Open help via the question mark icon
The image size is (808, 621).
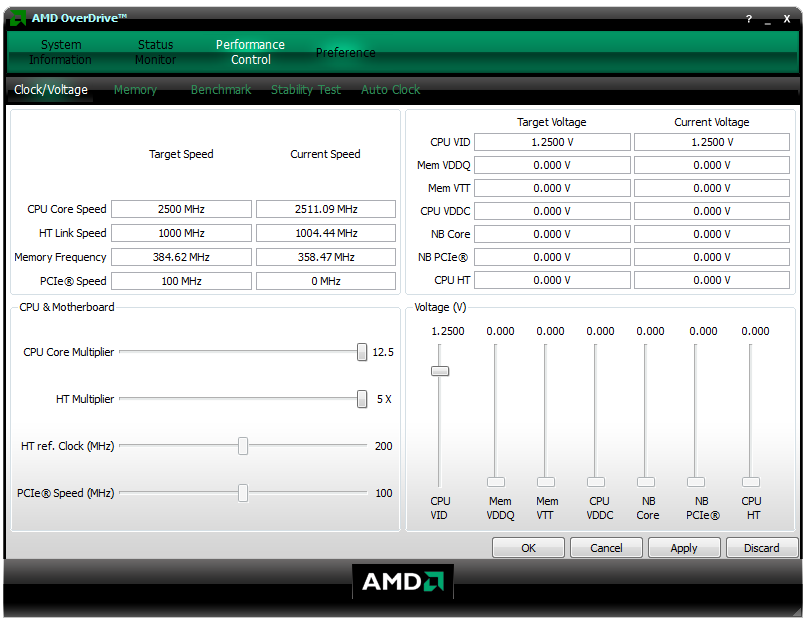(x=749, y=19)
